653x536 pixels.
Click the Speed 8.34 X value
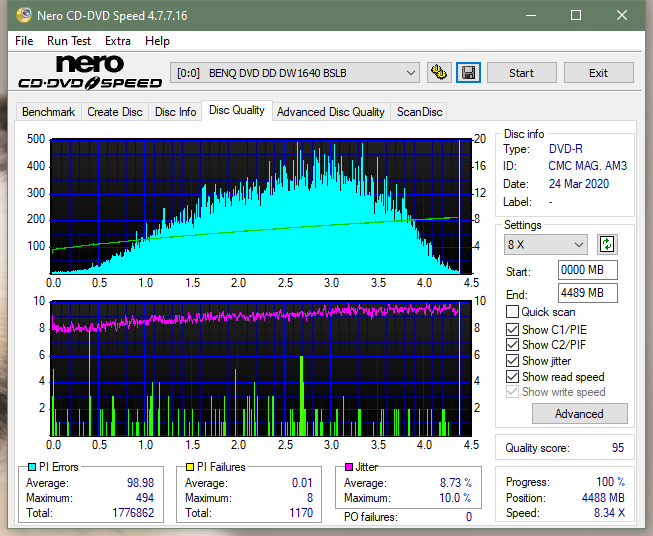pyautogui.click(x=609, y=512)
